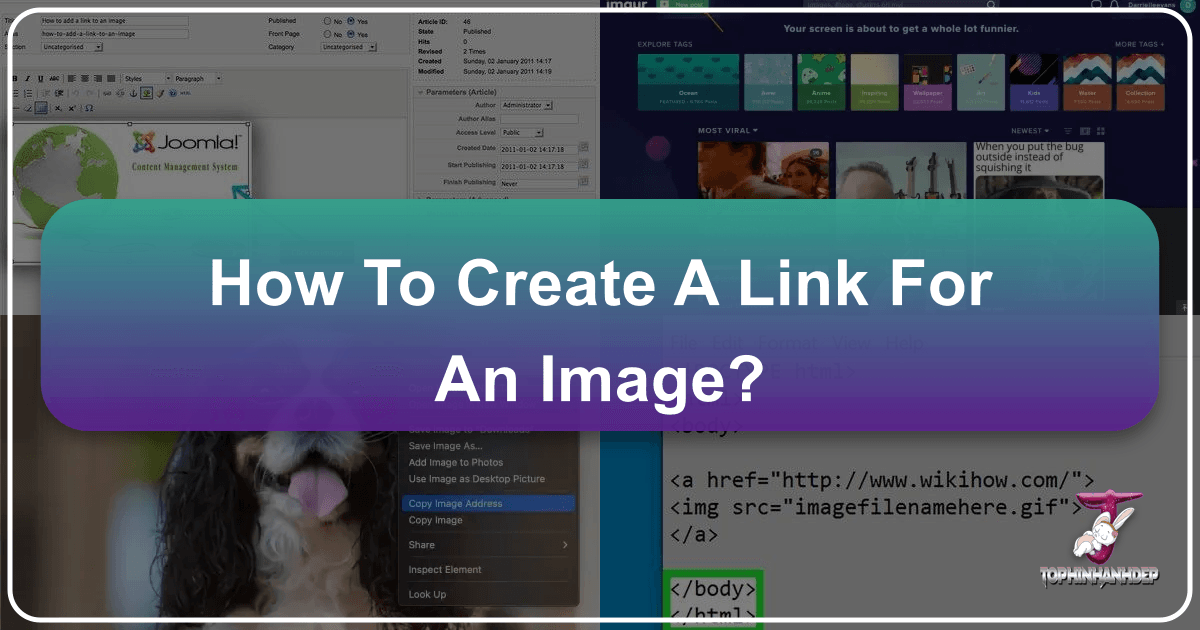Screen dimensions: 1200x630
Task: Click the Italic formatting icon
Action: click(x=27, y=78)
